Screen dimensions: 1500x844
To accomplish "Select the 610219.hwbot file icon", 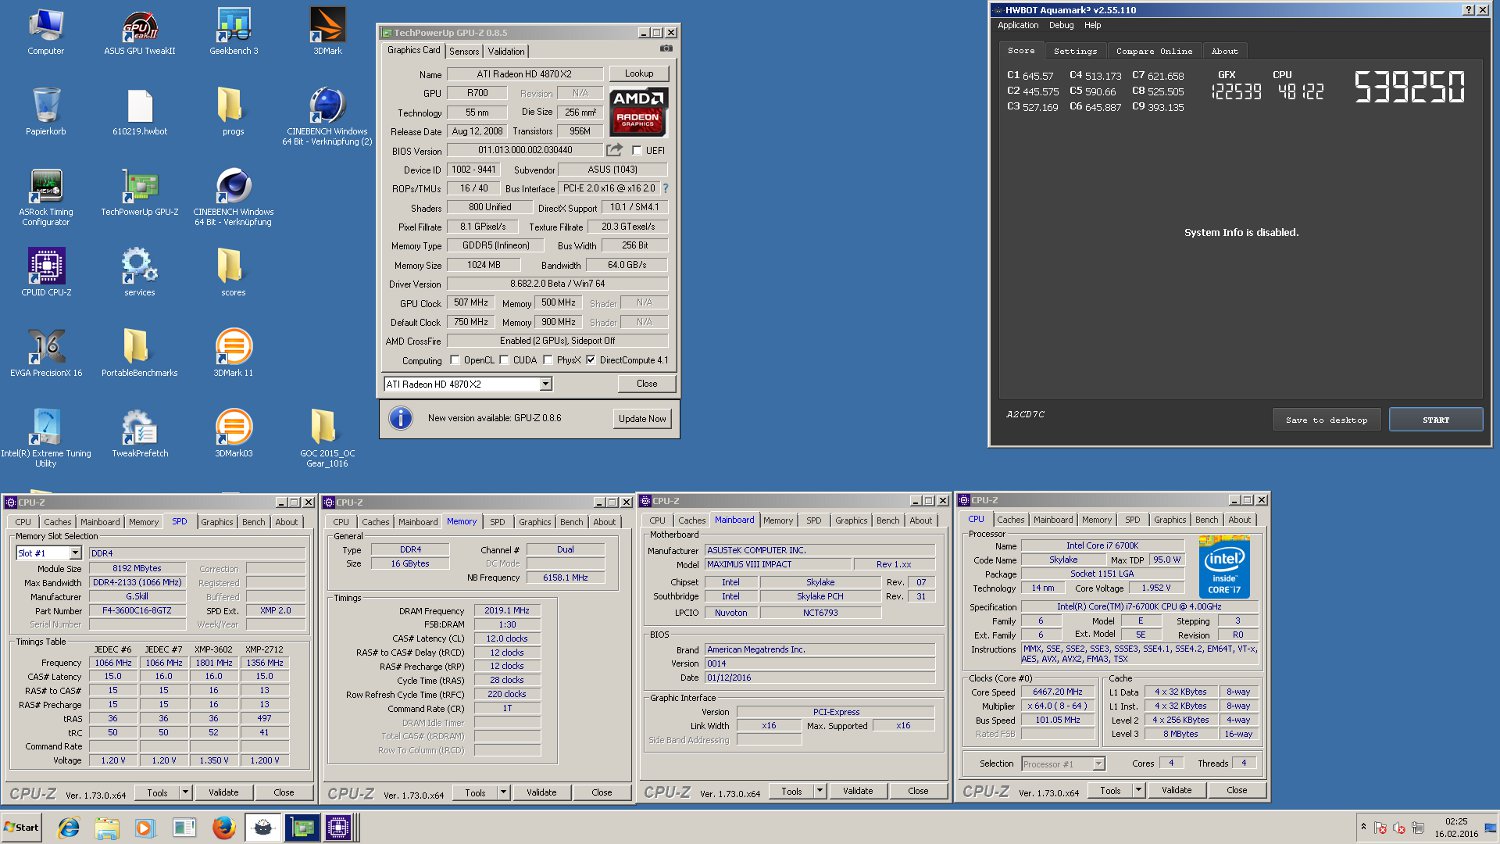I will coord(139,111).
